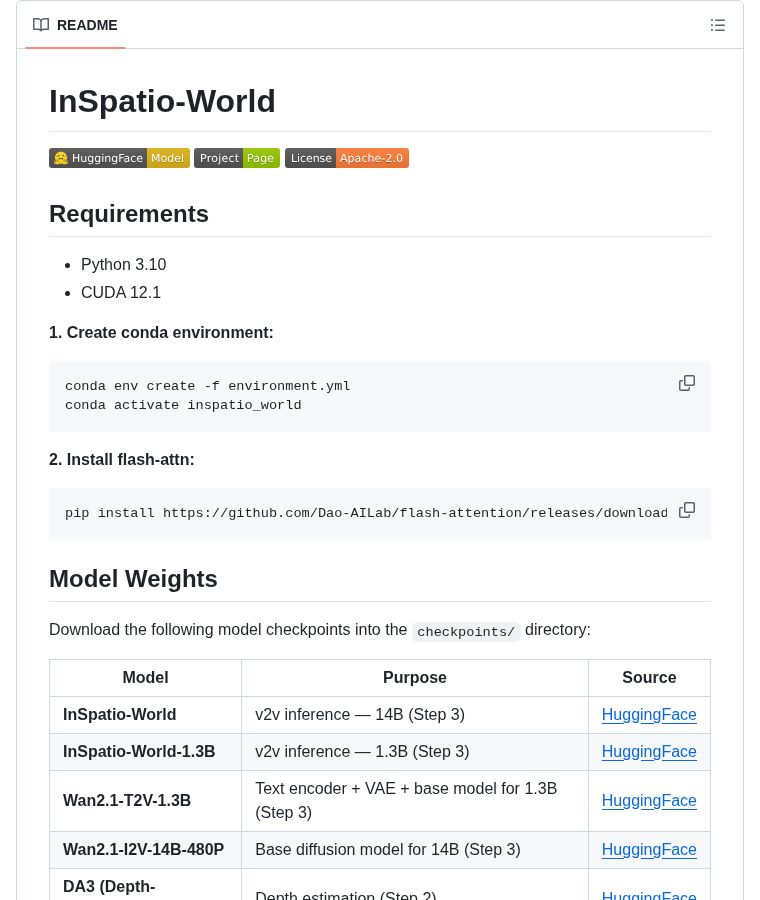Open HuggingFace link for Wan2.1-I2V-14B-480P

point(649,850)
